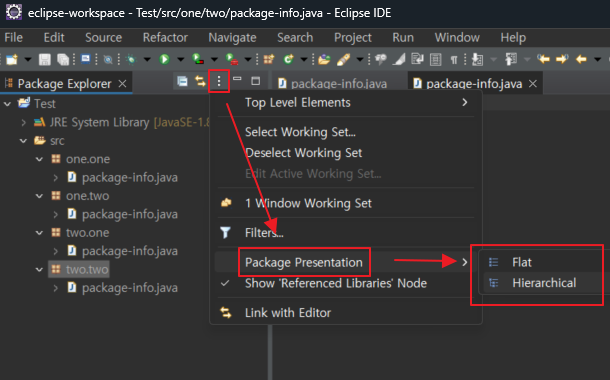Open the Coverage dropdown arrow
Viewport: 610px width, 380px height.
click(x=214, y=60)
